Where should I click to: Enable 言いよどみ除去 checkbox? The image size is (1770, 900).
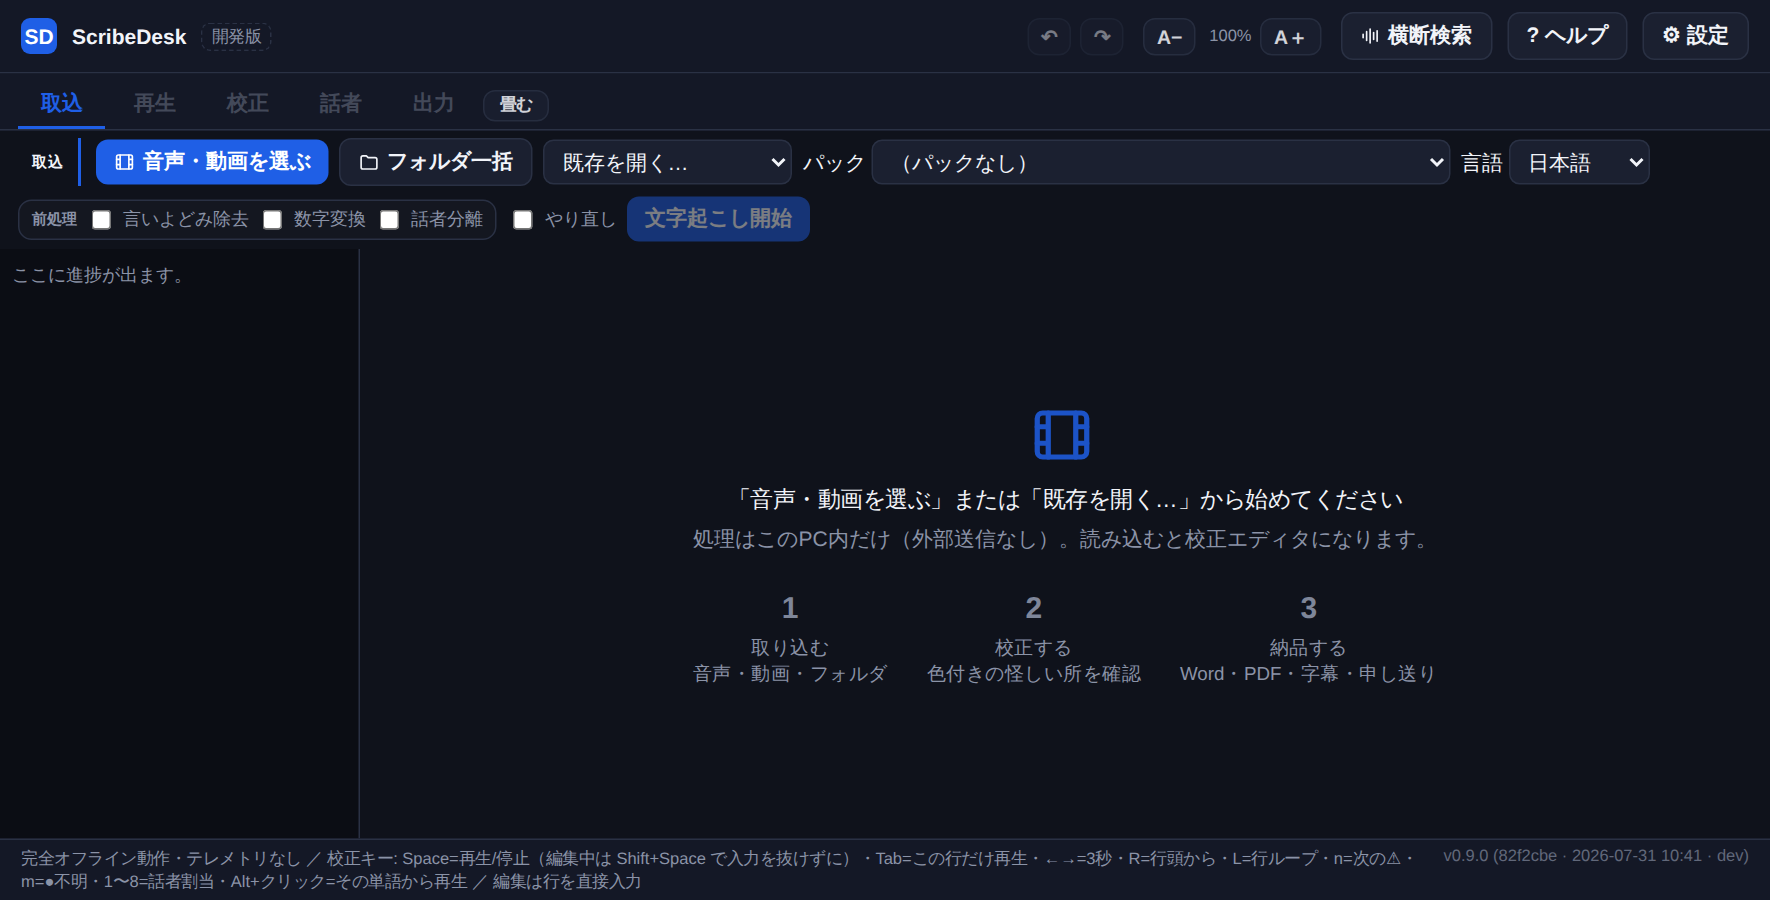pyautogui.click(x=102, y=220)
